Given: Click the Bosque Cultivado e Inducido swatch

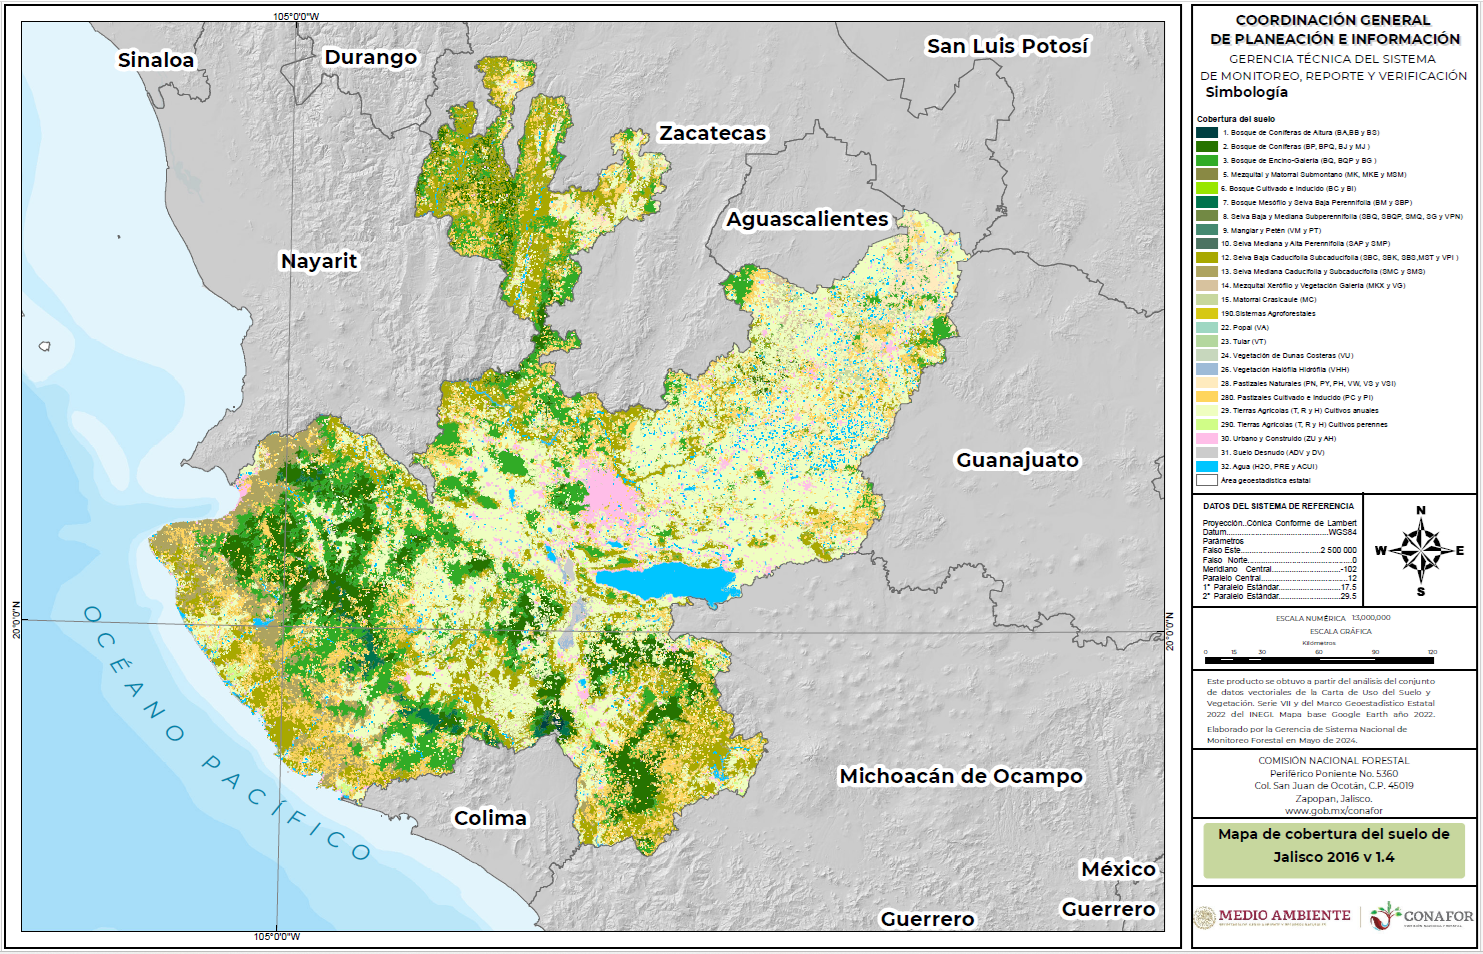Looking at the screenshot, I should tap(1207, 188).
